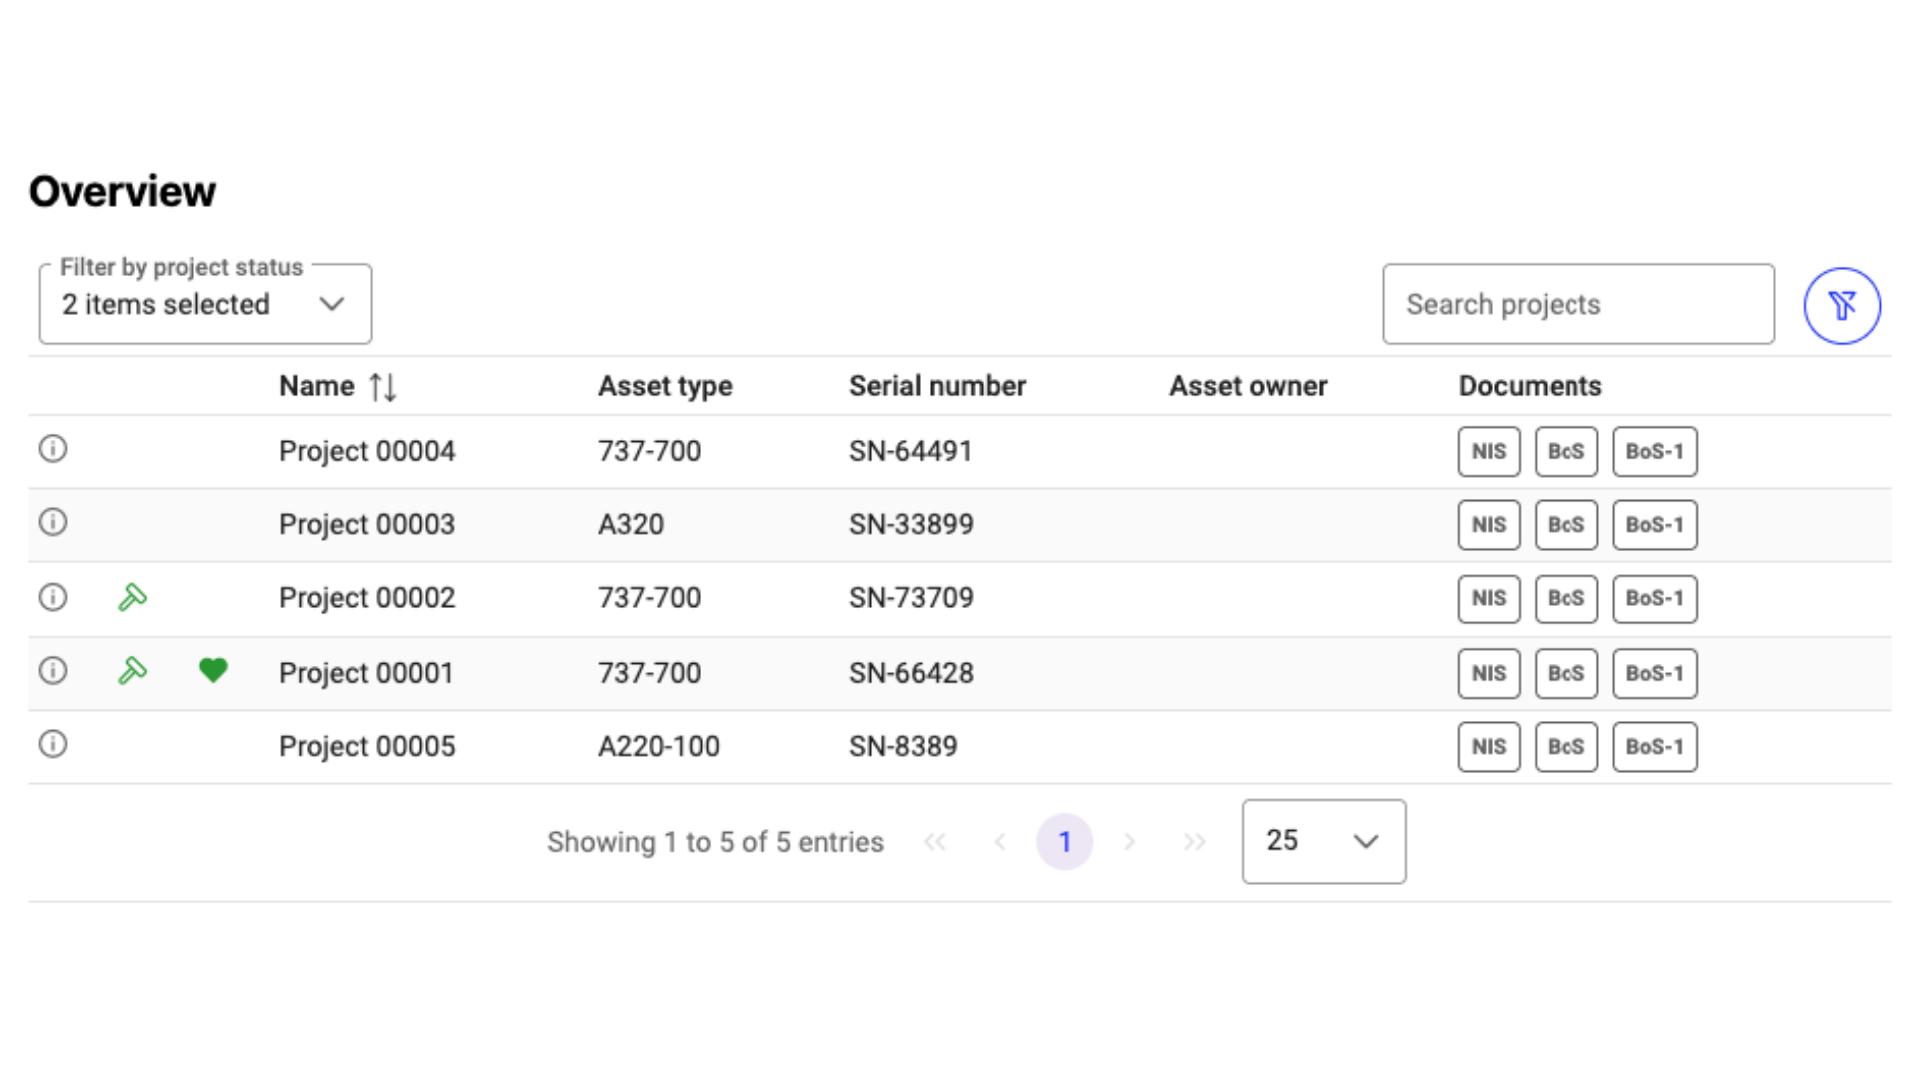Sort by Name using the arrows icon
Screen dimensions: 1920x1080
point(382,387)
